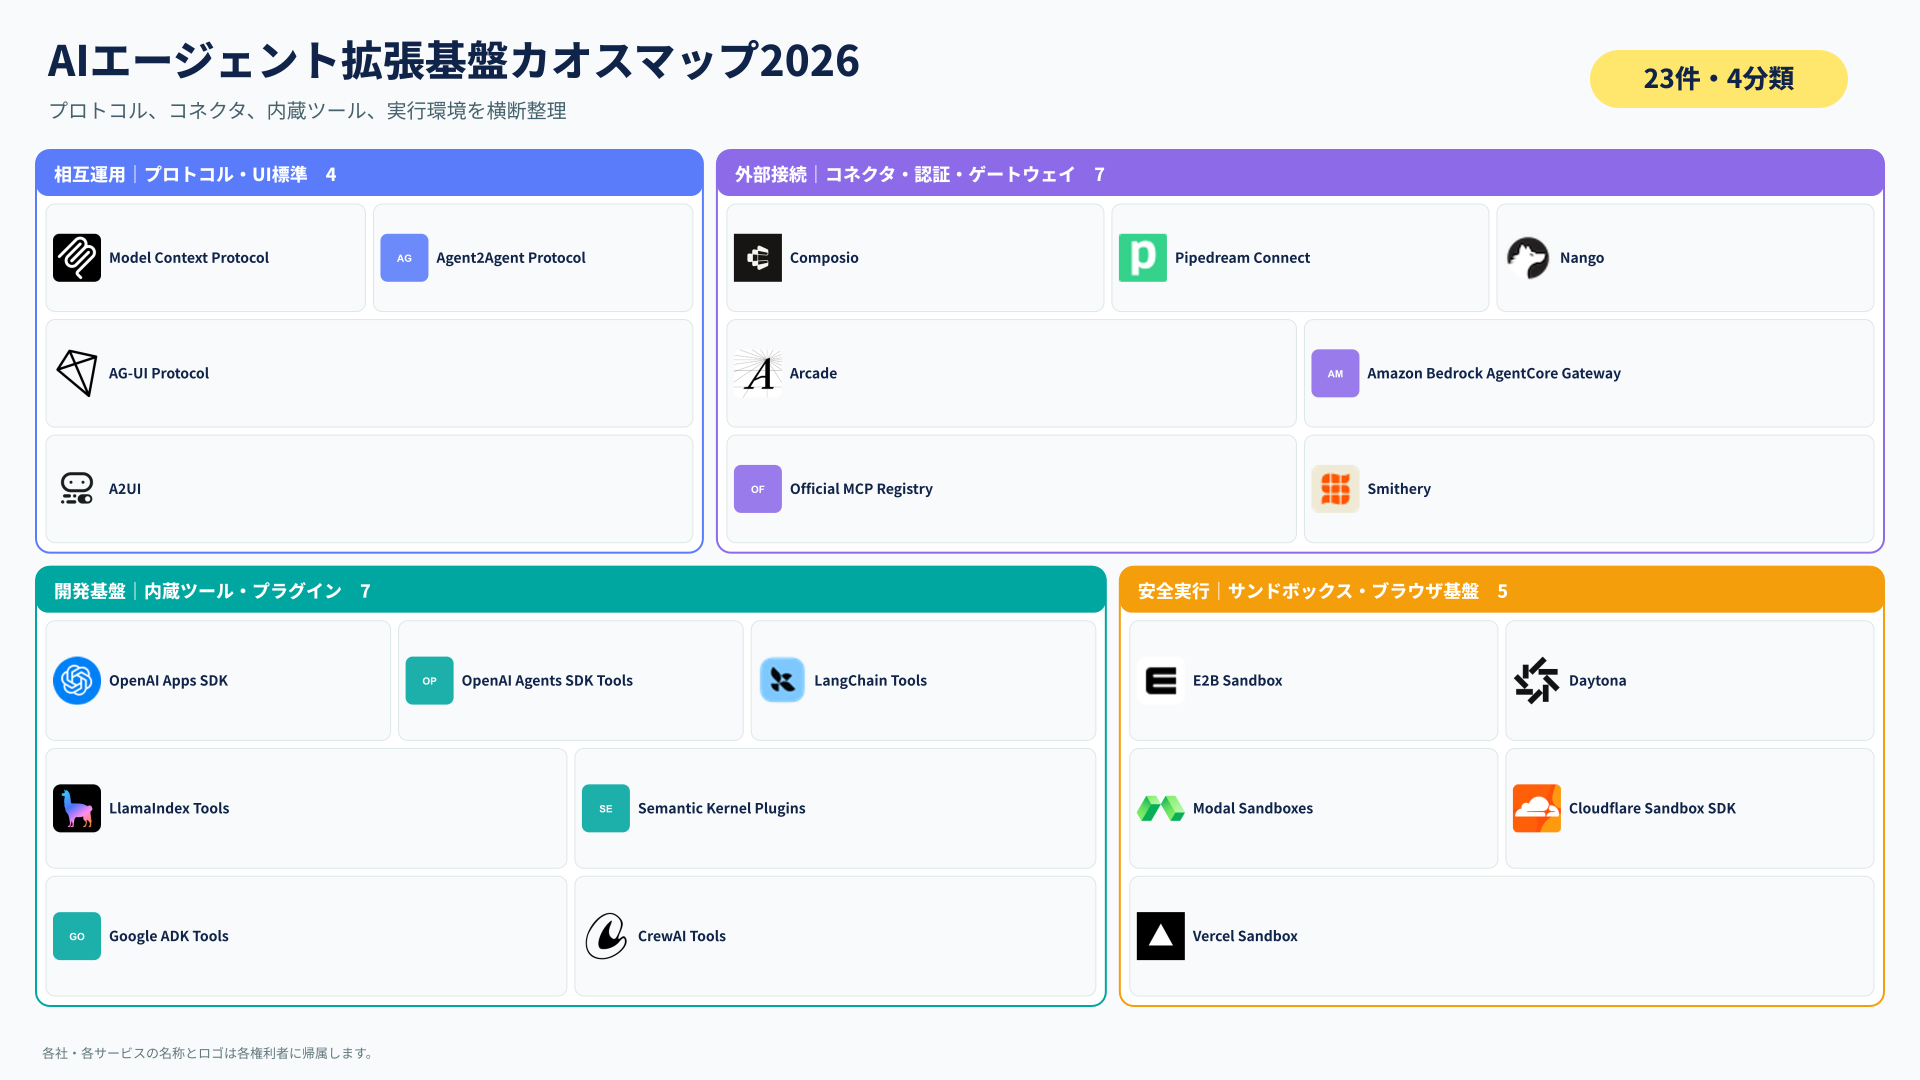This screenshot has height=1080, width=1920.
Task: Click the A2UI label text
Action: click(x=125, y=489)
